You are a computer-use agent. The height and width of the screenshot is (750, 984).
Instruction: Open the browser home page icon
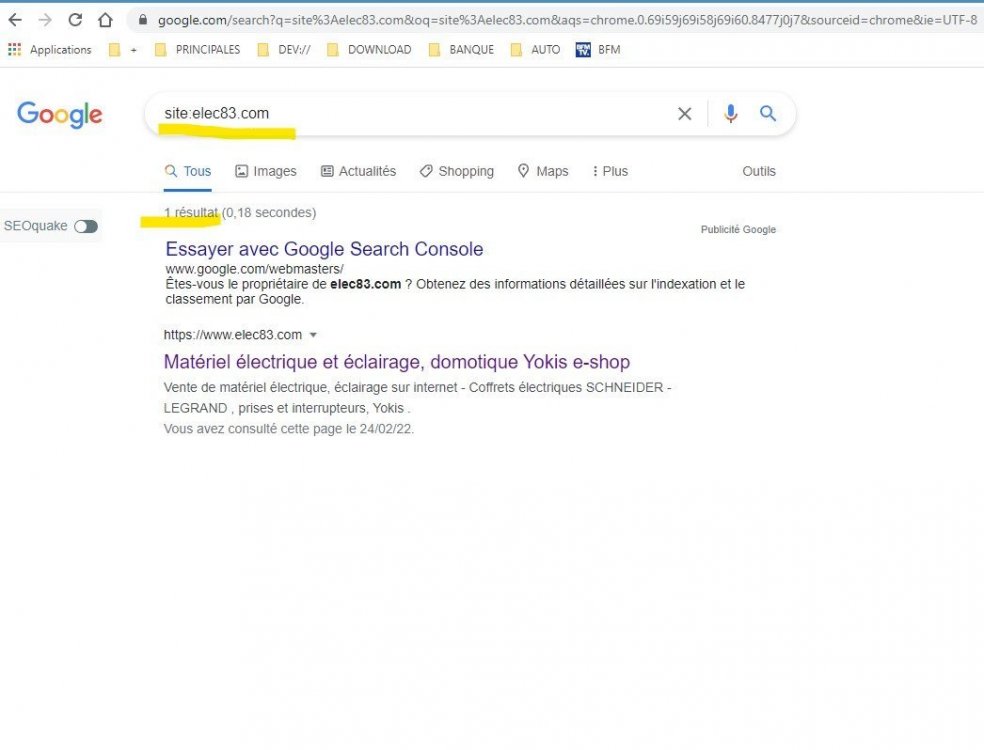coord(105,20)
